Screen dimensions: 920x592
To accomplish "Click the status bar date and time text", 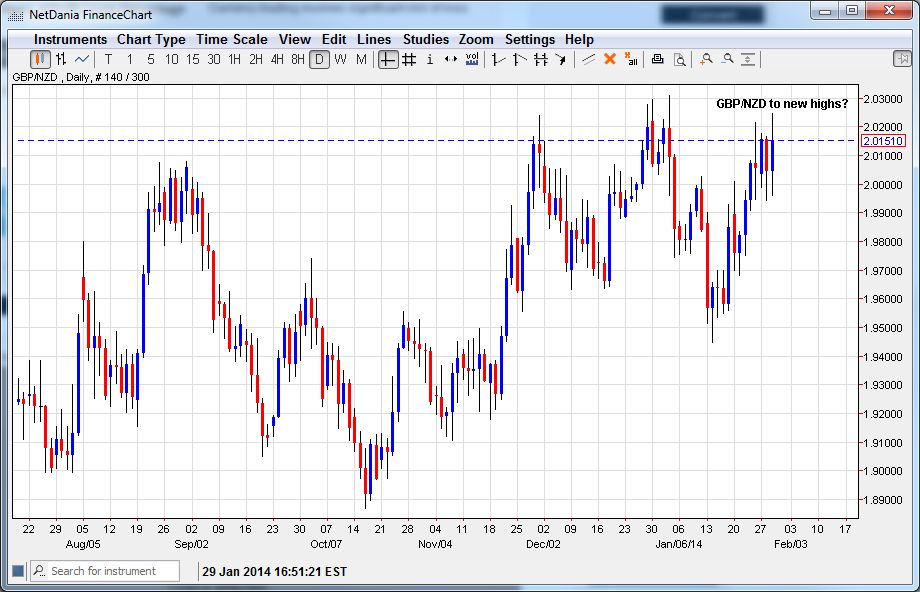I will click(x=275, y=571).
